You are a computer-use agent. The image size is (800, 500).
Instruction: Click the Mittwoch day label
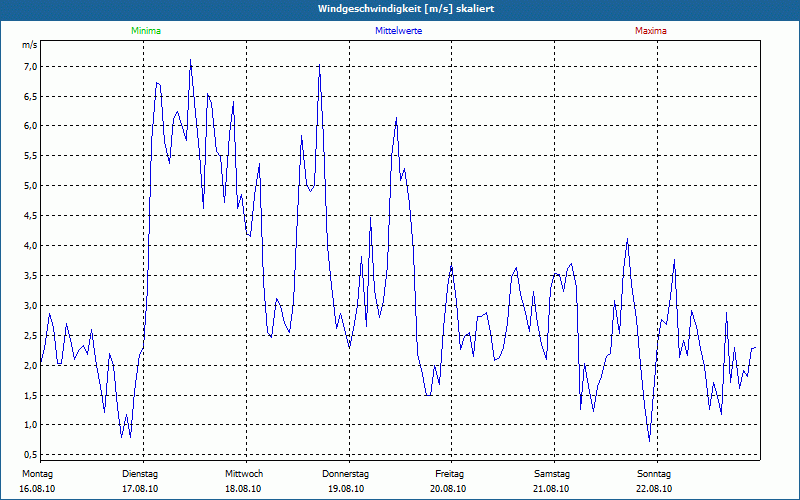coord(244,474)
